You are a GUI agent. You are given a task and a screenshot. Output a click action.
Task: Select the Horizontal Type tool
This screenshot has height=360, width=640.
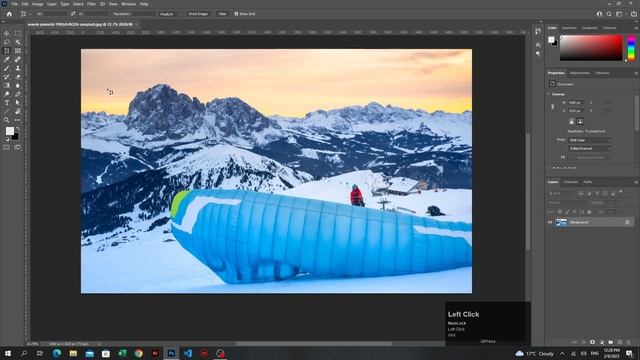(x=7, y=103)
